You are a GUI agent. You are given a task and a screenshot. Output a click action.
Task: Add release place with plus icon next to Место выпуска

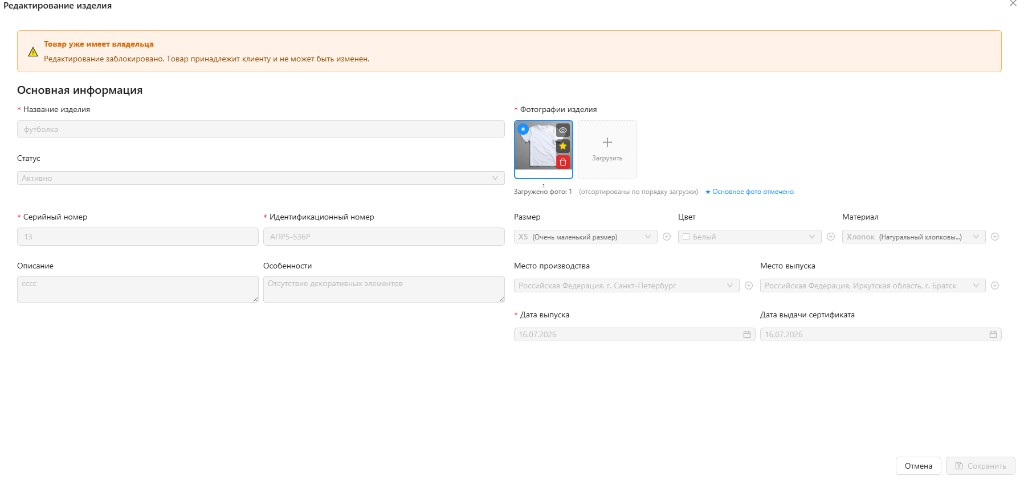[995, 285]
